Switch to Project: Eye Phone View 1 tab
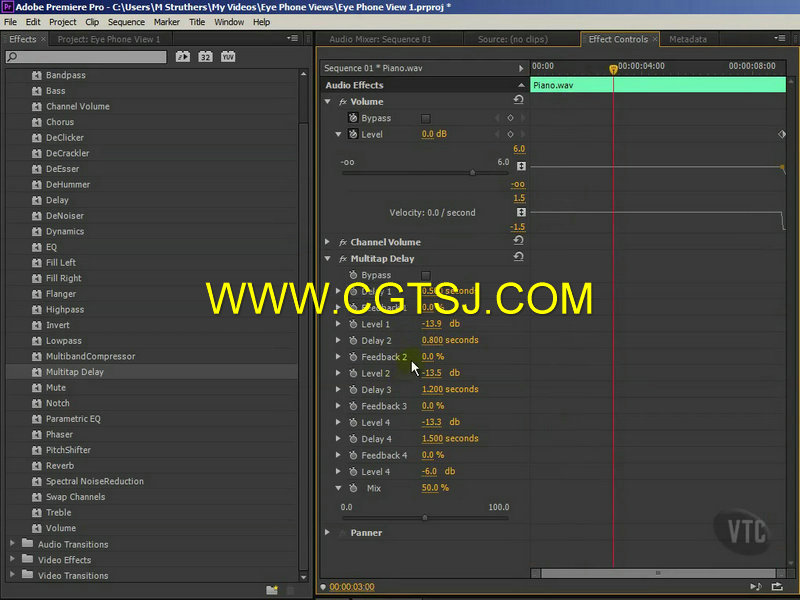 [x=109, y=39]
